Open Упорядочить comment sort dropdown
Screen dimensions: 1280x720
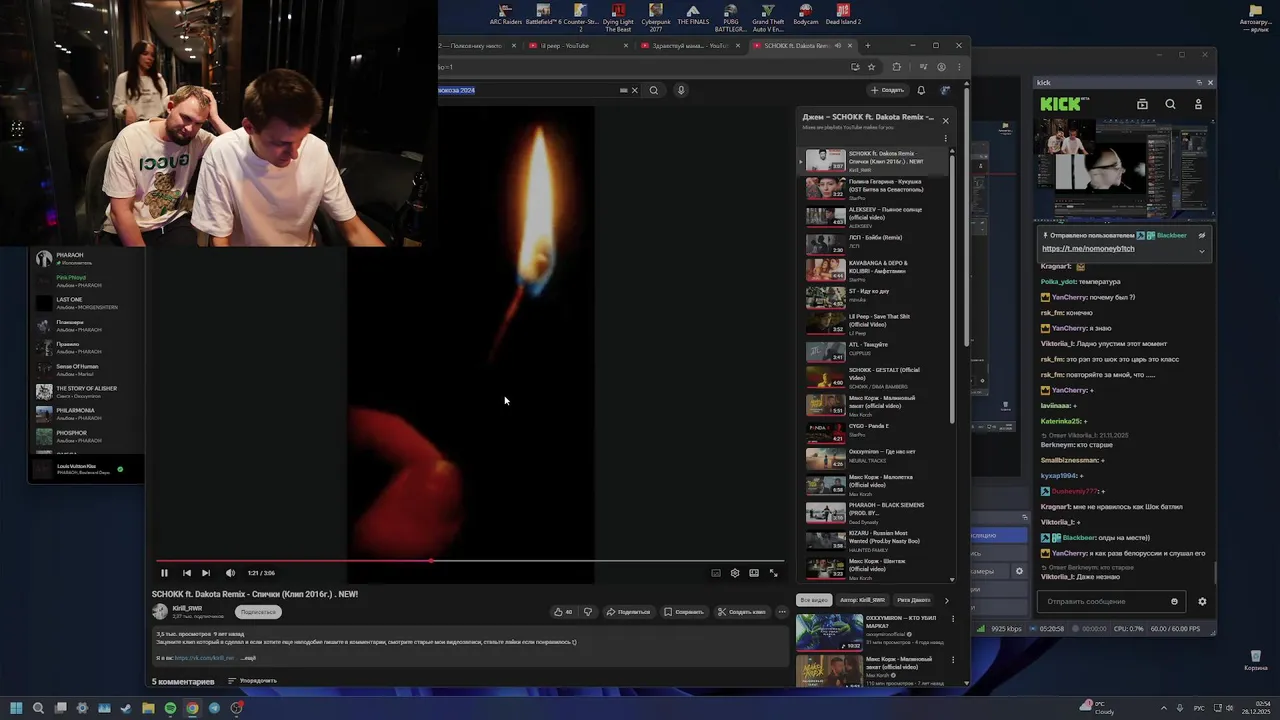[x=252, y=681]
